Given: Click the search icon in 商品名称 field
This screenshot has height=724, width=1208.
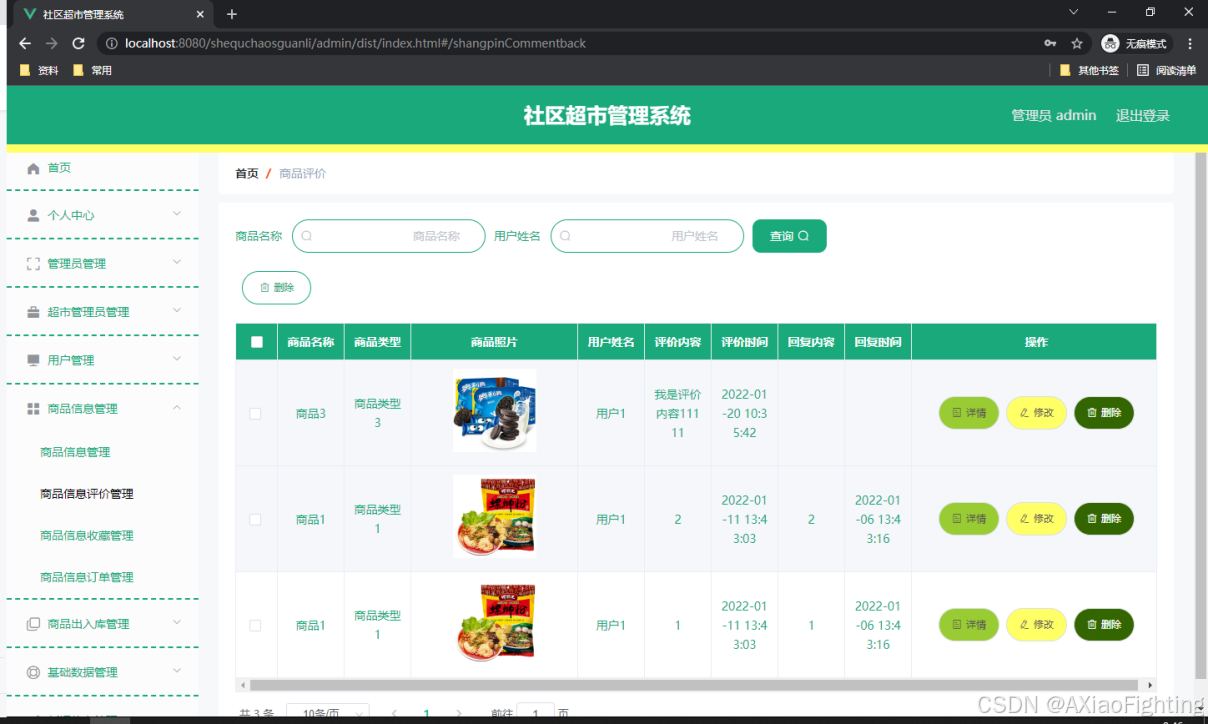Looking at the screenshot, I should (x=307, y=236).
